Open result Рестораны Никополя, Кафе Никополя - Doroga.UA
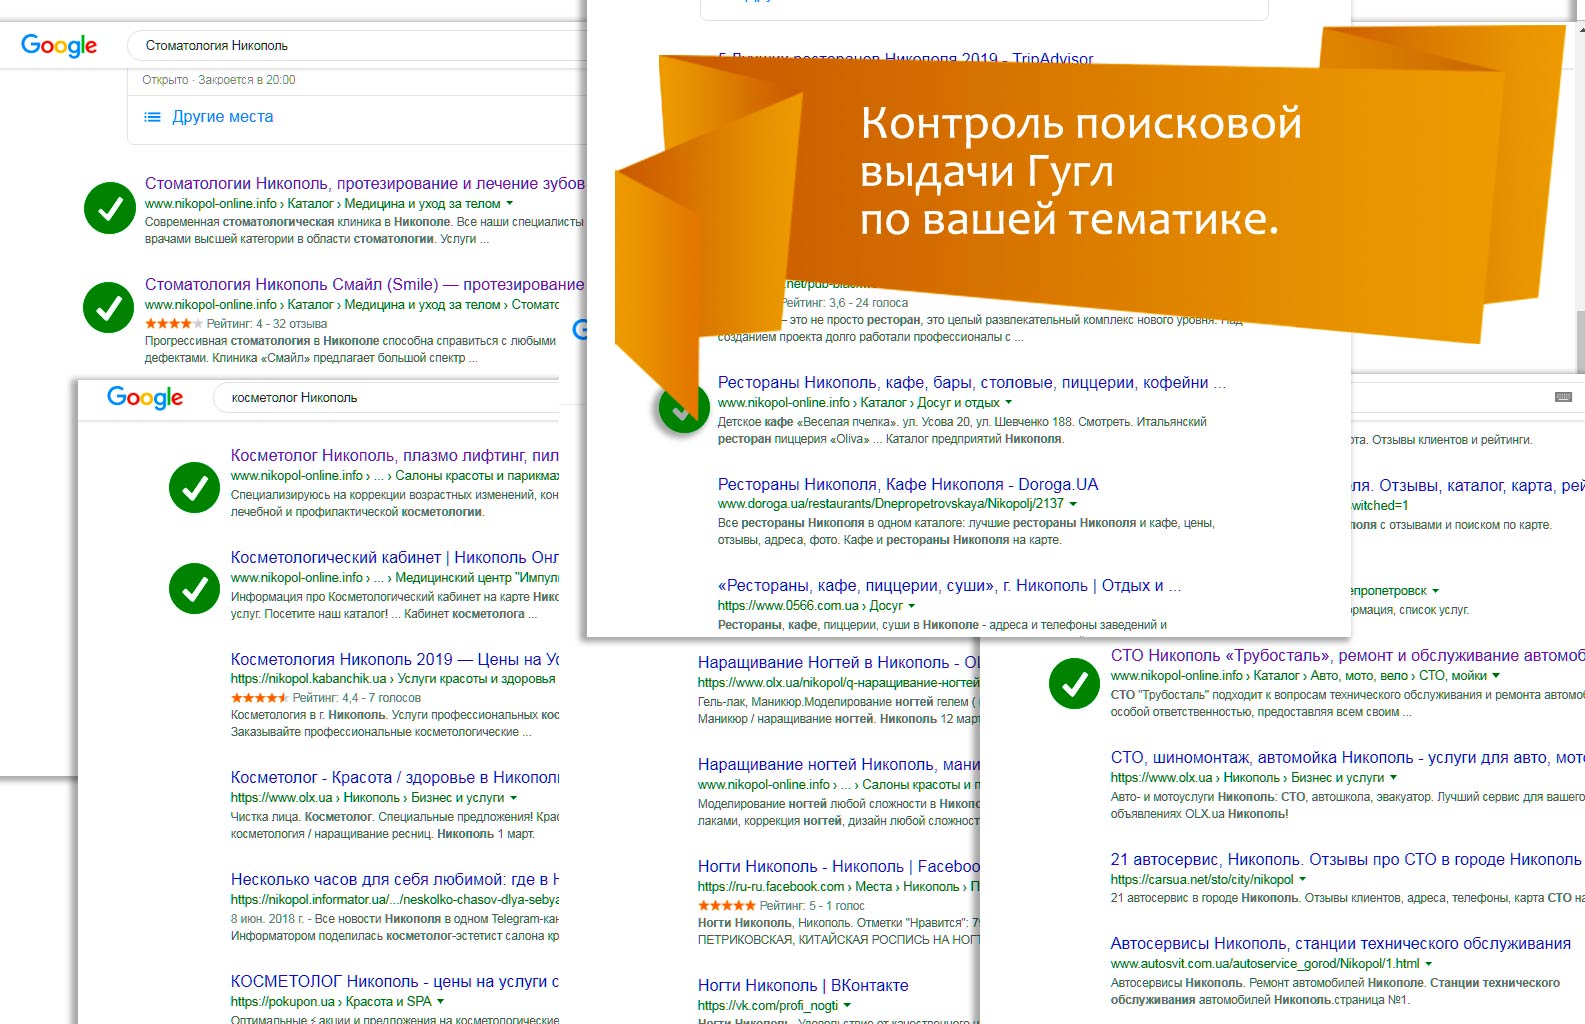The height and width of the screenshot is (1024, 1585). pos(908,484)
